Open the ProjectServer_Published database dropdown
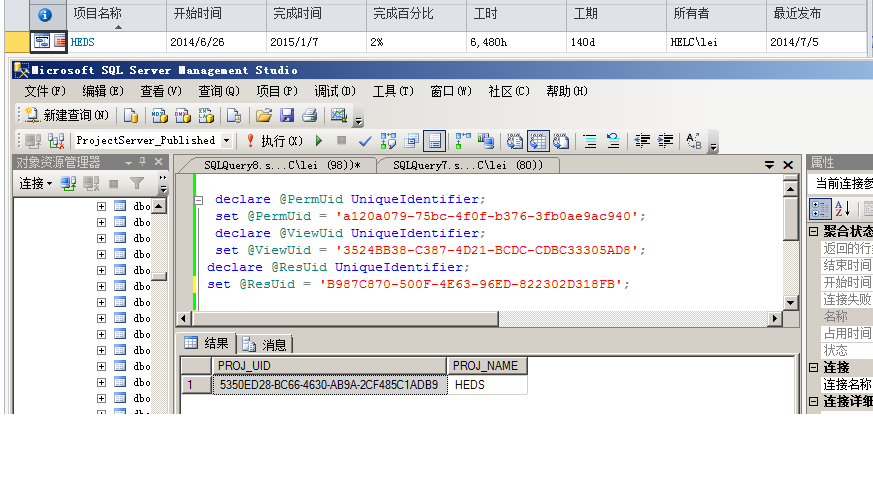873x503 pixels. pyautogui.click(x=227, y=141)
